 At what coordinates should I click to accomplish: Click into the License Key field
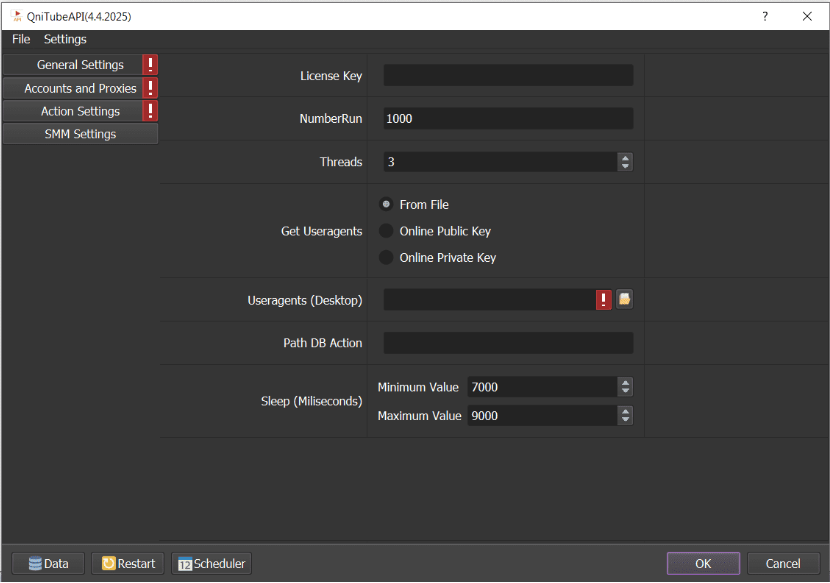(508, 76)
